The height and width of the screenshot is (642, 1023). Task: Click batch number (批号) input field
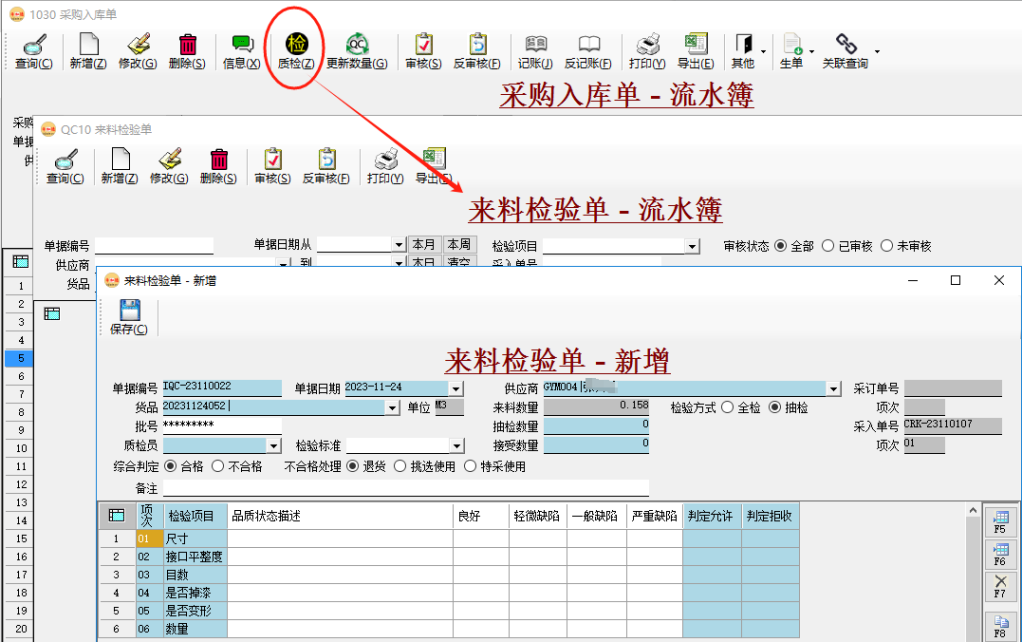click(222, 425)
